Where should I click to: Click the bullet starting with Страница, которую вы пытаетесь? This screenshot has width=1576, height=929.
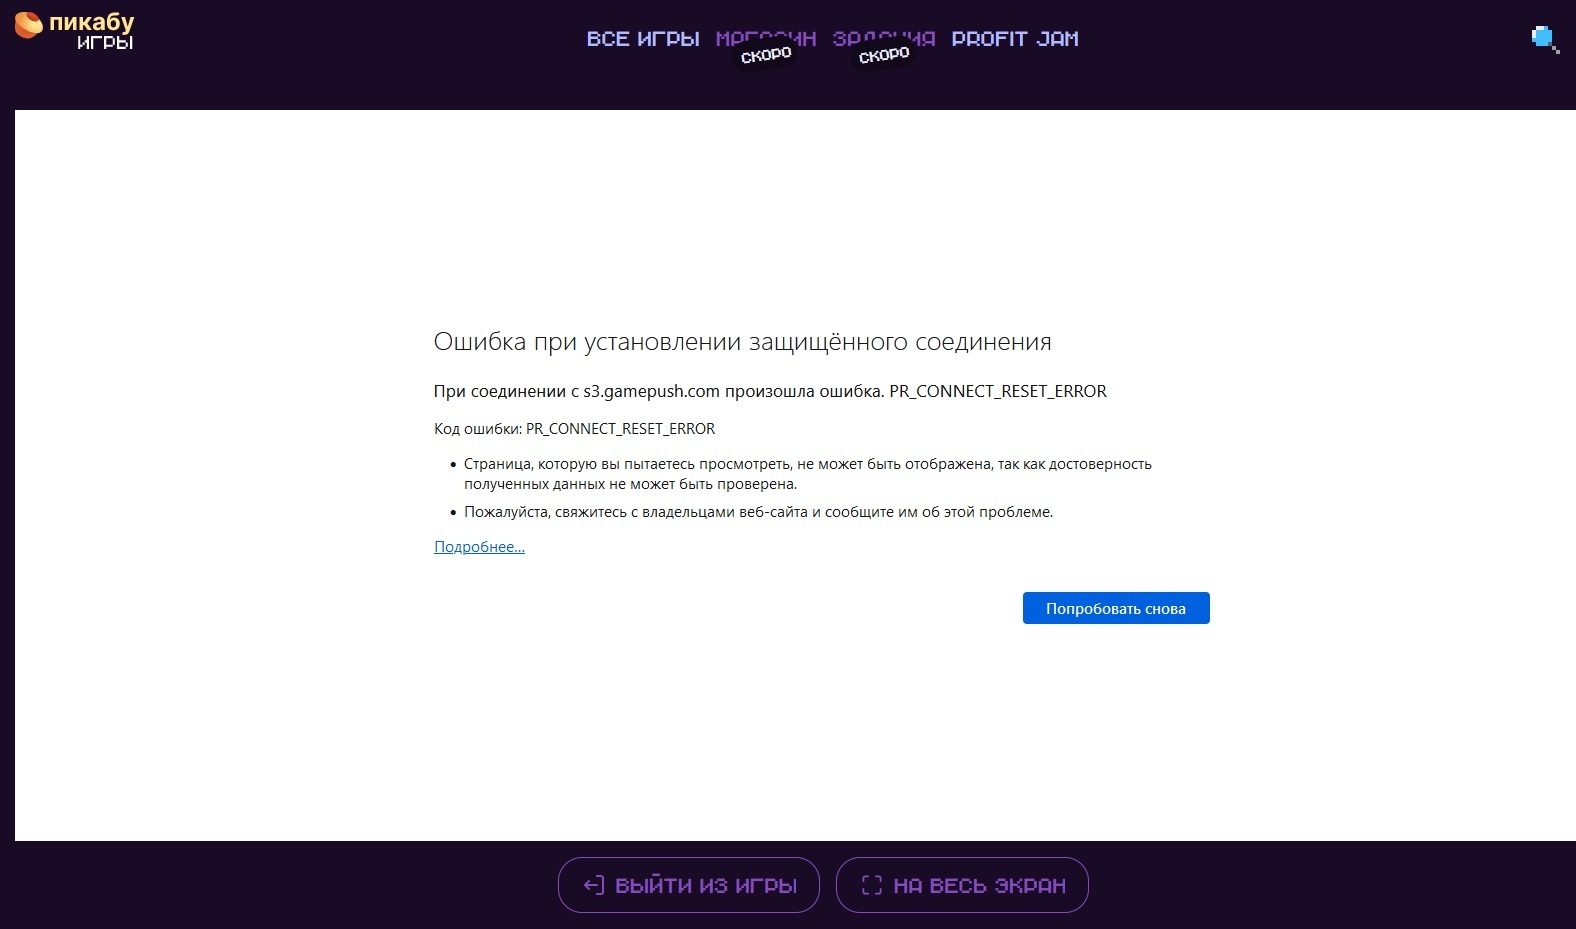808,474
